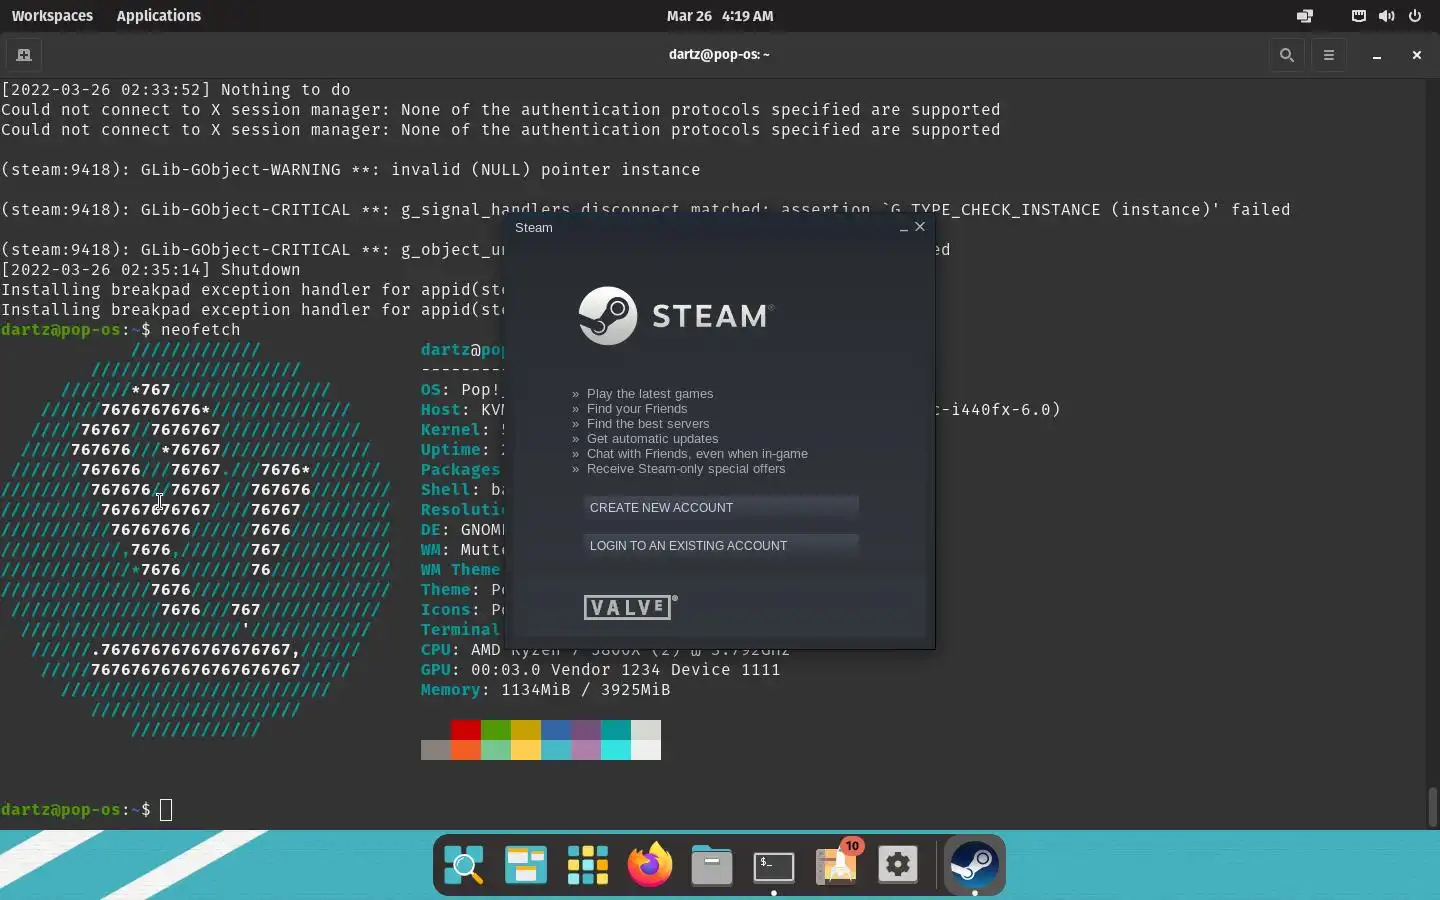Click the Steam dialog title bar text

533,228
